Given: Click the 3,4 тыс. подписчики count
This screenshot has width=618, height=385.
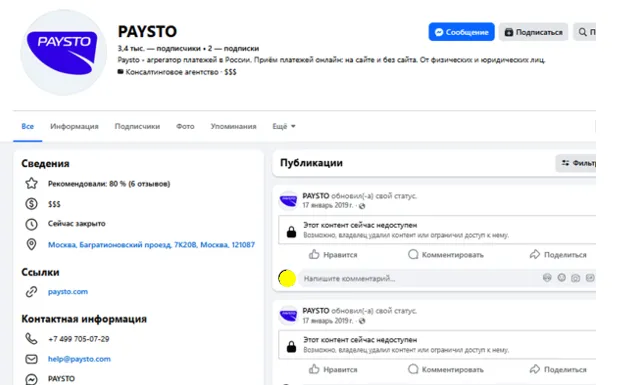Looking at the screenshot, I should 159,48.
